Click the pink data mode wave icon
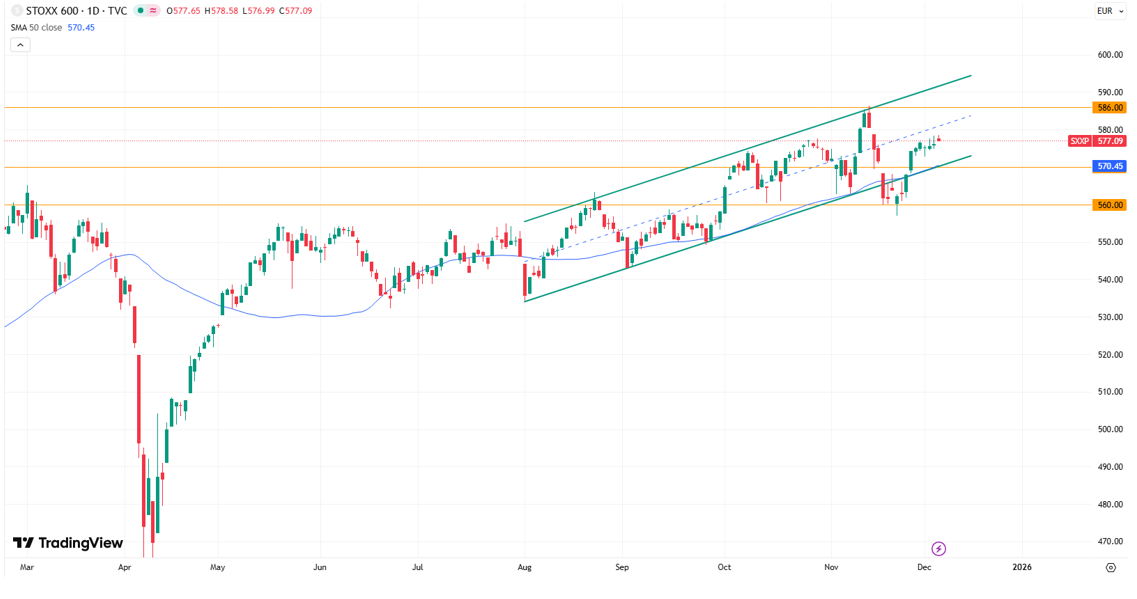 153,11
